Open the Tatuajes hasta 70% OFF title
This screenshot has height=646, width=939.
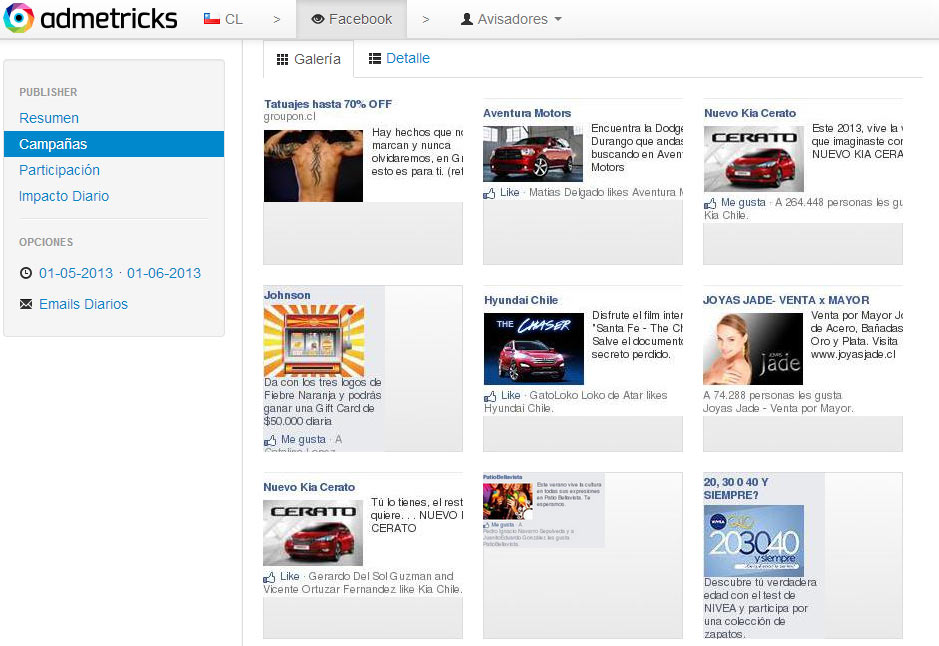(x=328, y=104)
